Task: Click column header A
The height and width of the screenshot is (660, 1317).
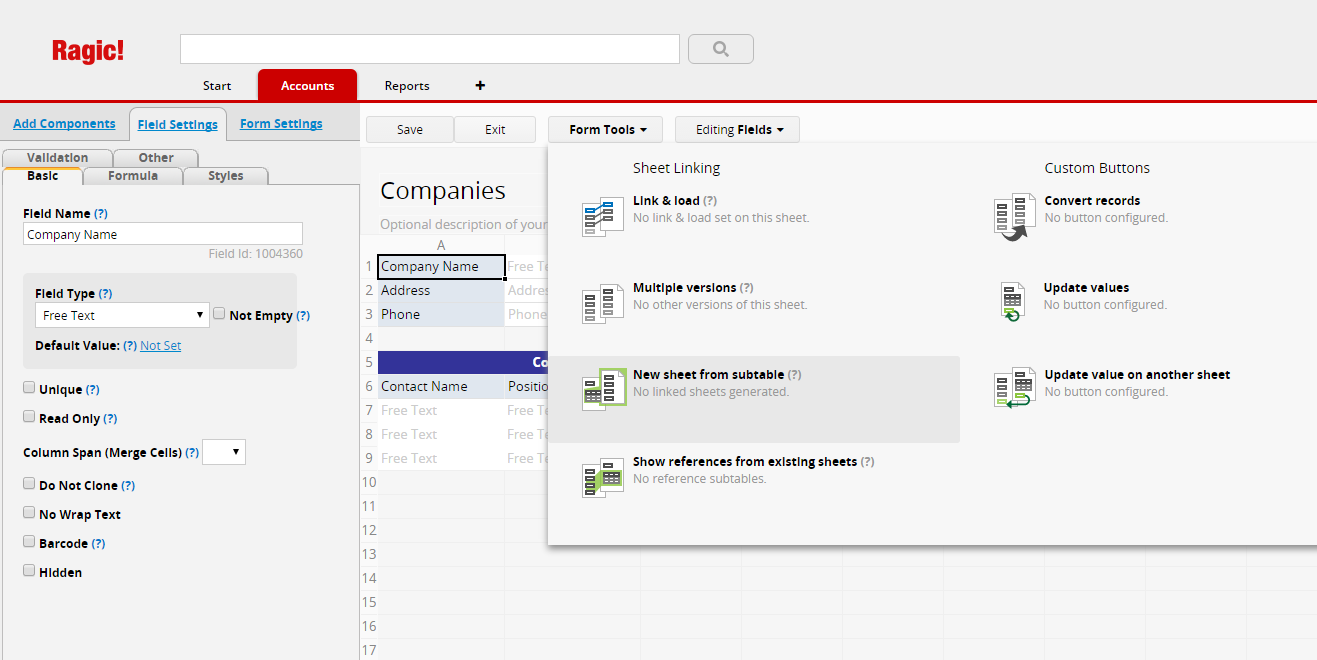Action: click(x=441, y=245)
